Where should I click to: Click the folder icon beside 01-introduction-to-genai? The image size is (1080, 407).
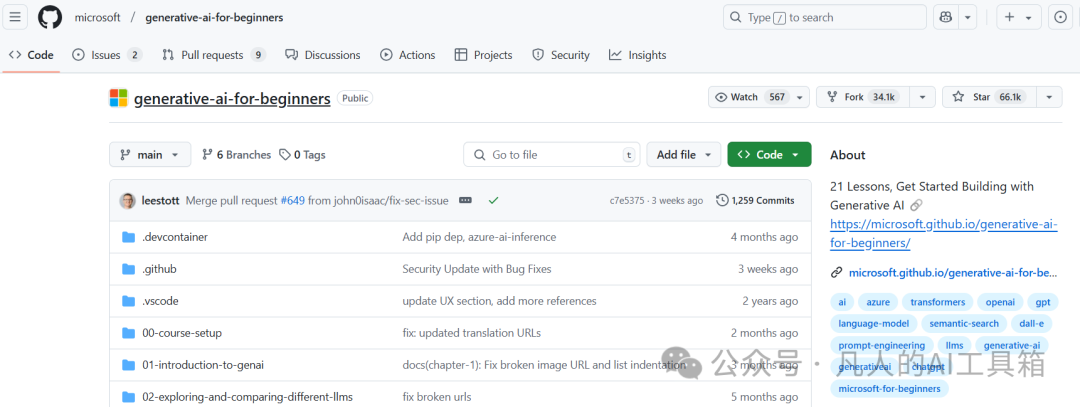[128, 365]
